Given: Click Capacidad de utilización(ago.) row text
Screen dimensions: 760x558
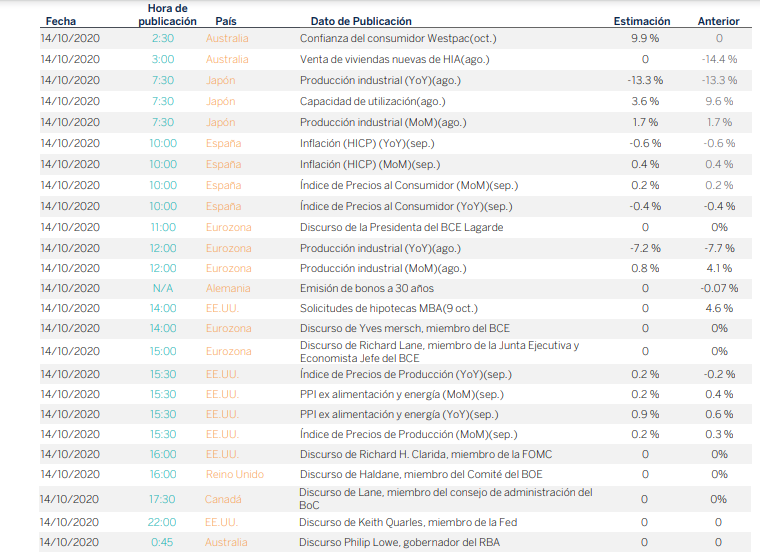Looking at the screenshot, I should point(372,101).
